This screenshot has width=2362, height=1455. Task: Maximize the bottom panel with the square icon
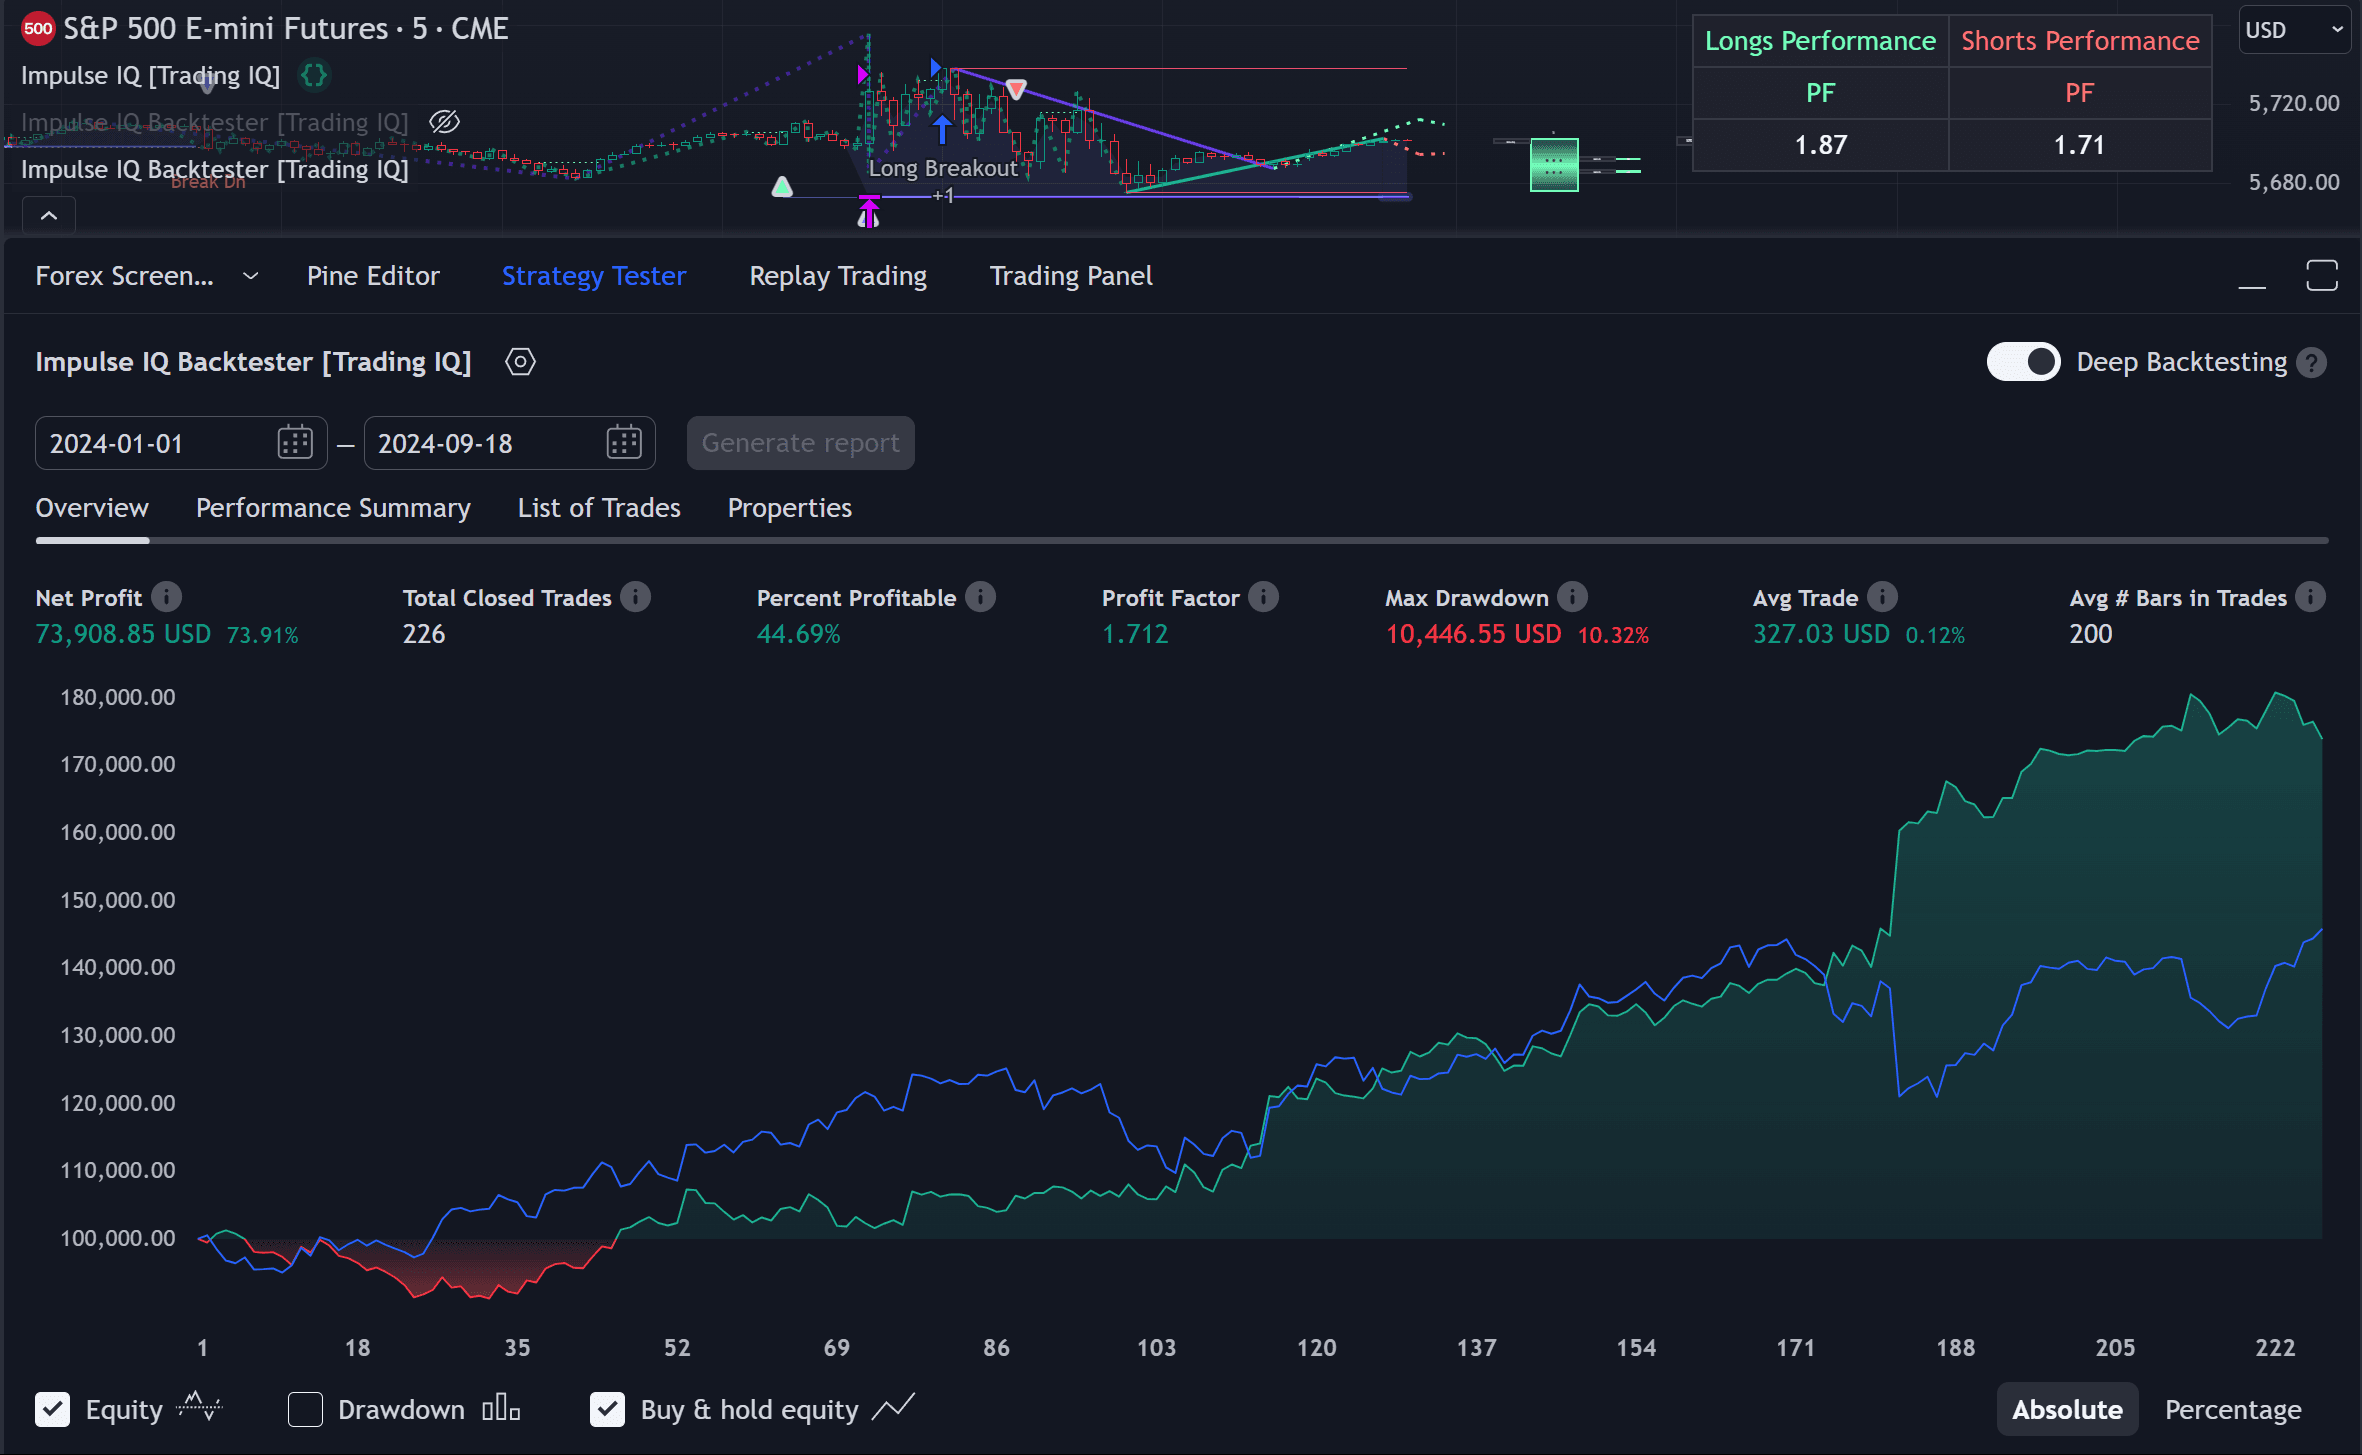tap(2322, 275)
